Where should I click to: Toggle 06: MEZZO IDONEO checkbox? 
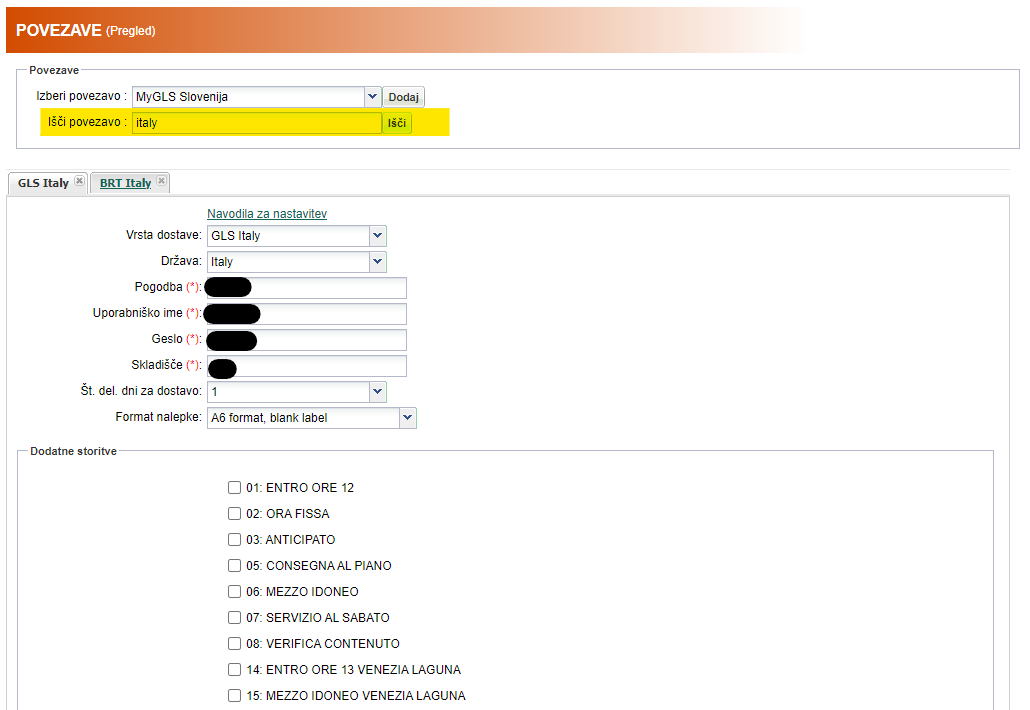pyautogui.click(x=235, y=591)
